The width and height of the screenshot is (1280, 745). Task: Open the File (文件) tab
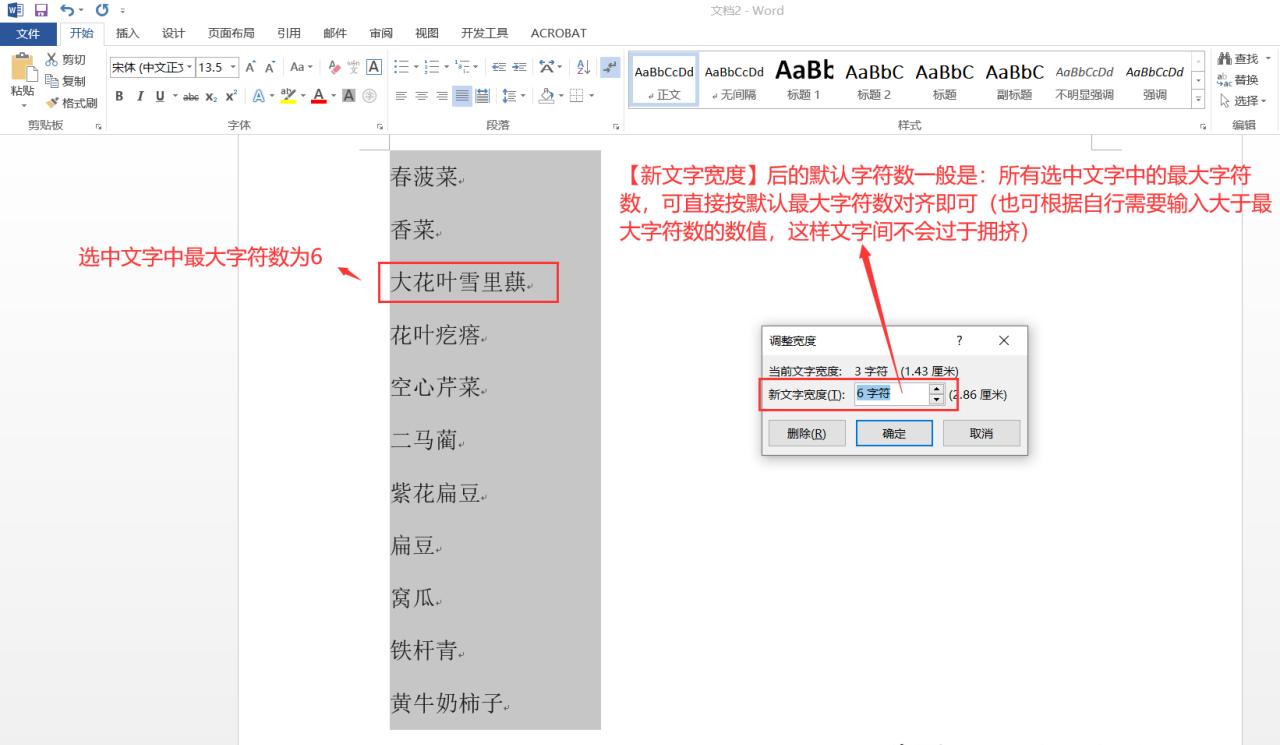(28, 33)
